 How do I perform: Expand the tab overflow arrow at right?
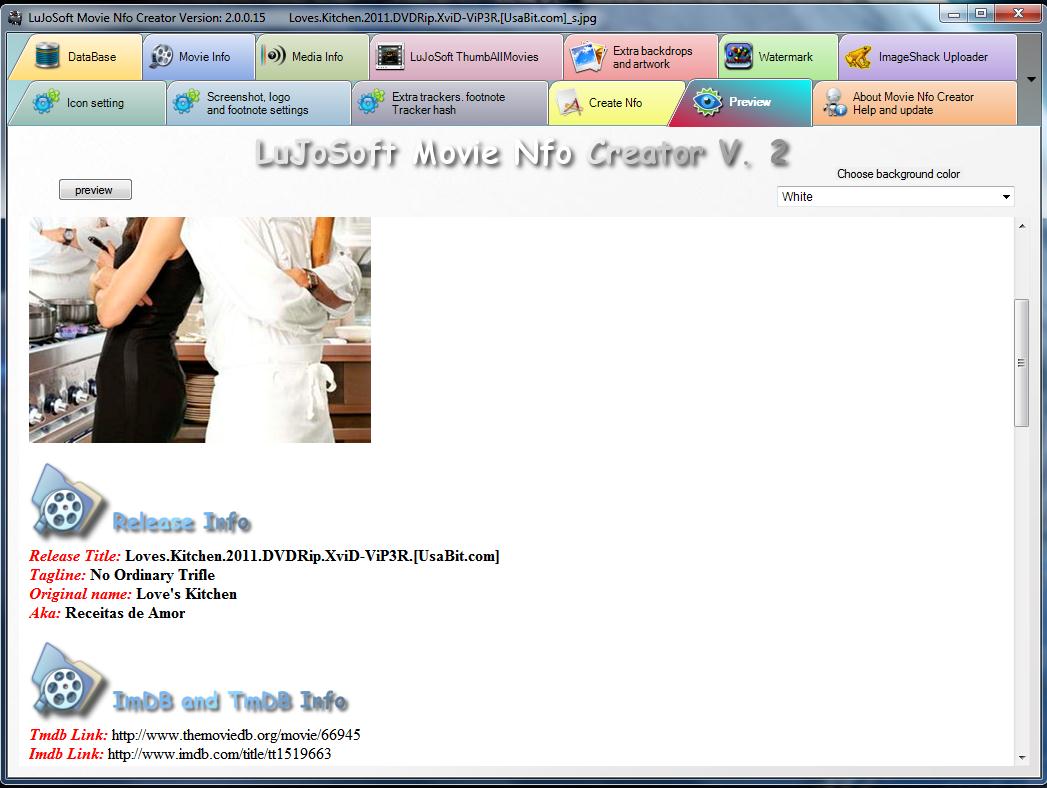(x=1031, y=79)
